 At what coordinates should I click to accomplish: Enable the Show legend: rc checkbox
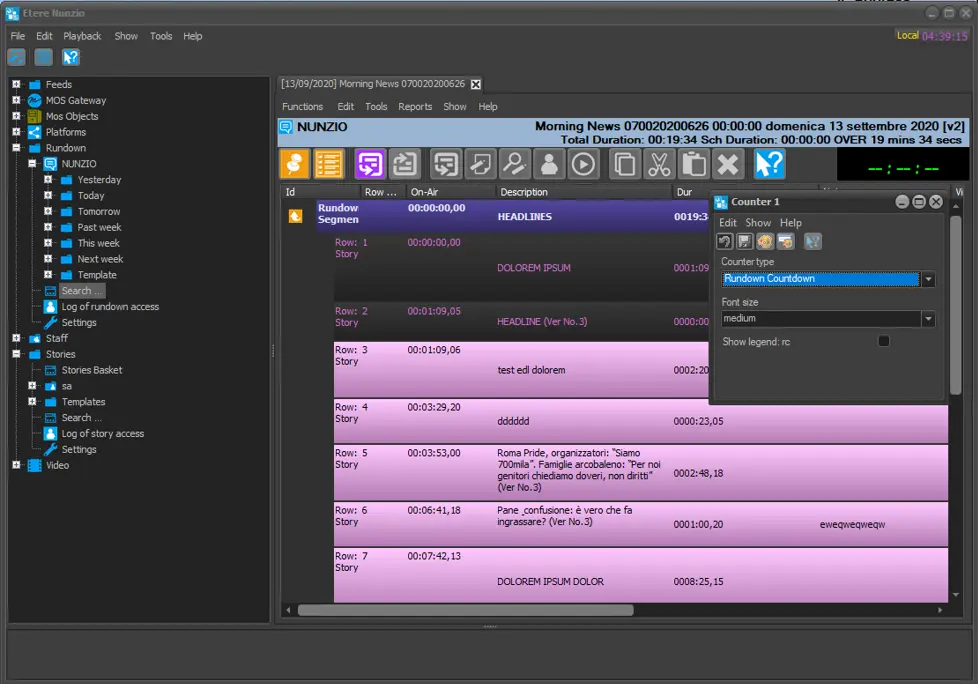click(x=883, y=342)
